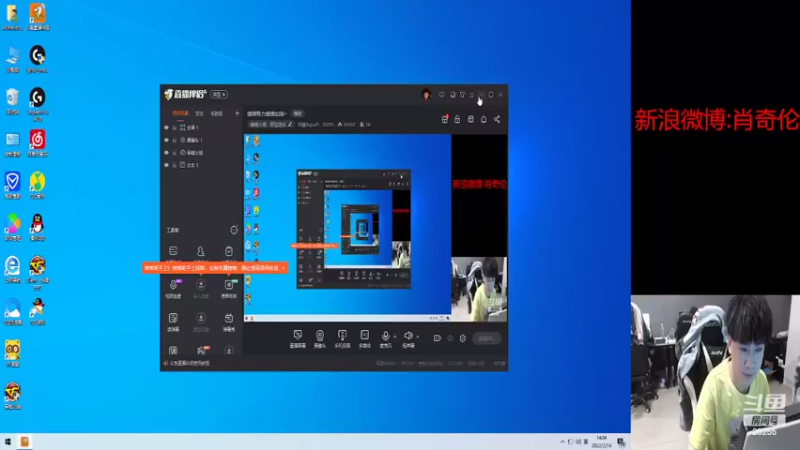The image size is (800, 450).
Task: Click the viewer count in room info
Action: [365, 124]
